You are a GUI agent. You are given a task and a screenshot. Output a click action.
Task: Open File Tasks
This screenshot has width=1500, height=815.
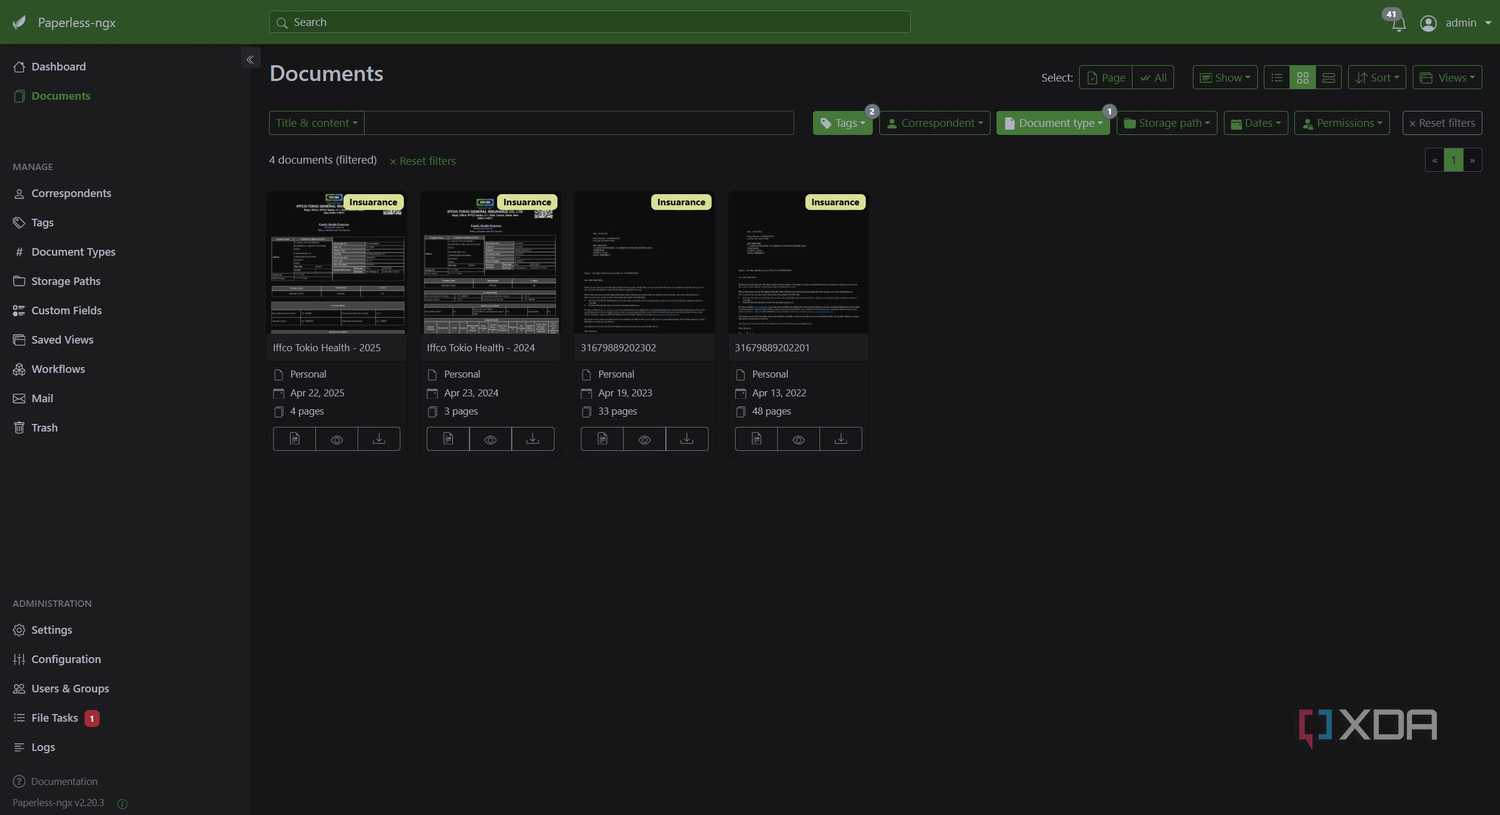(54, 718)
